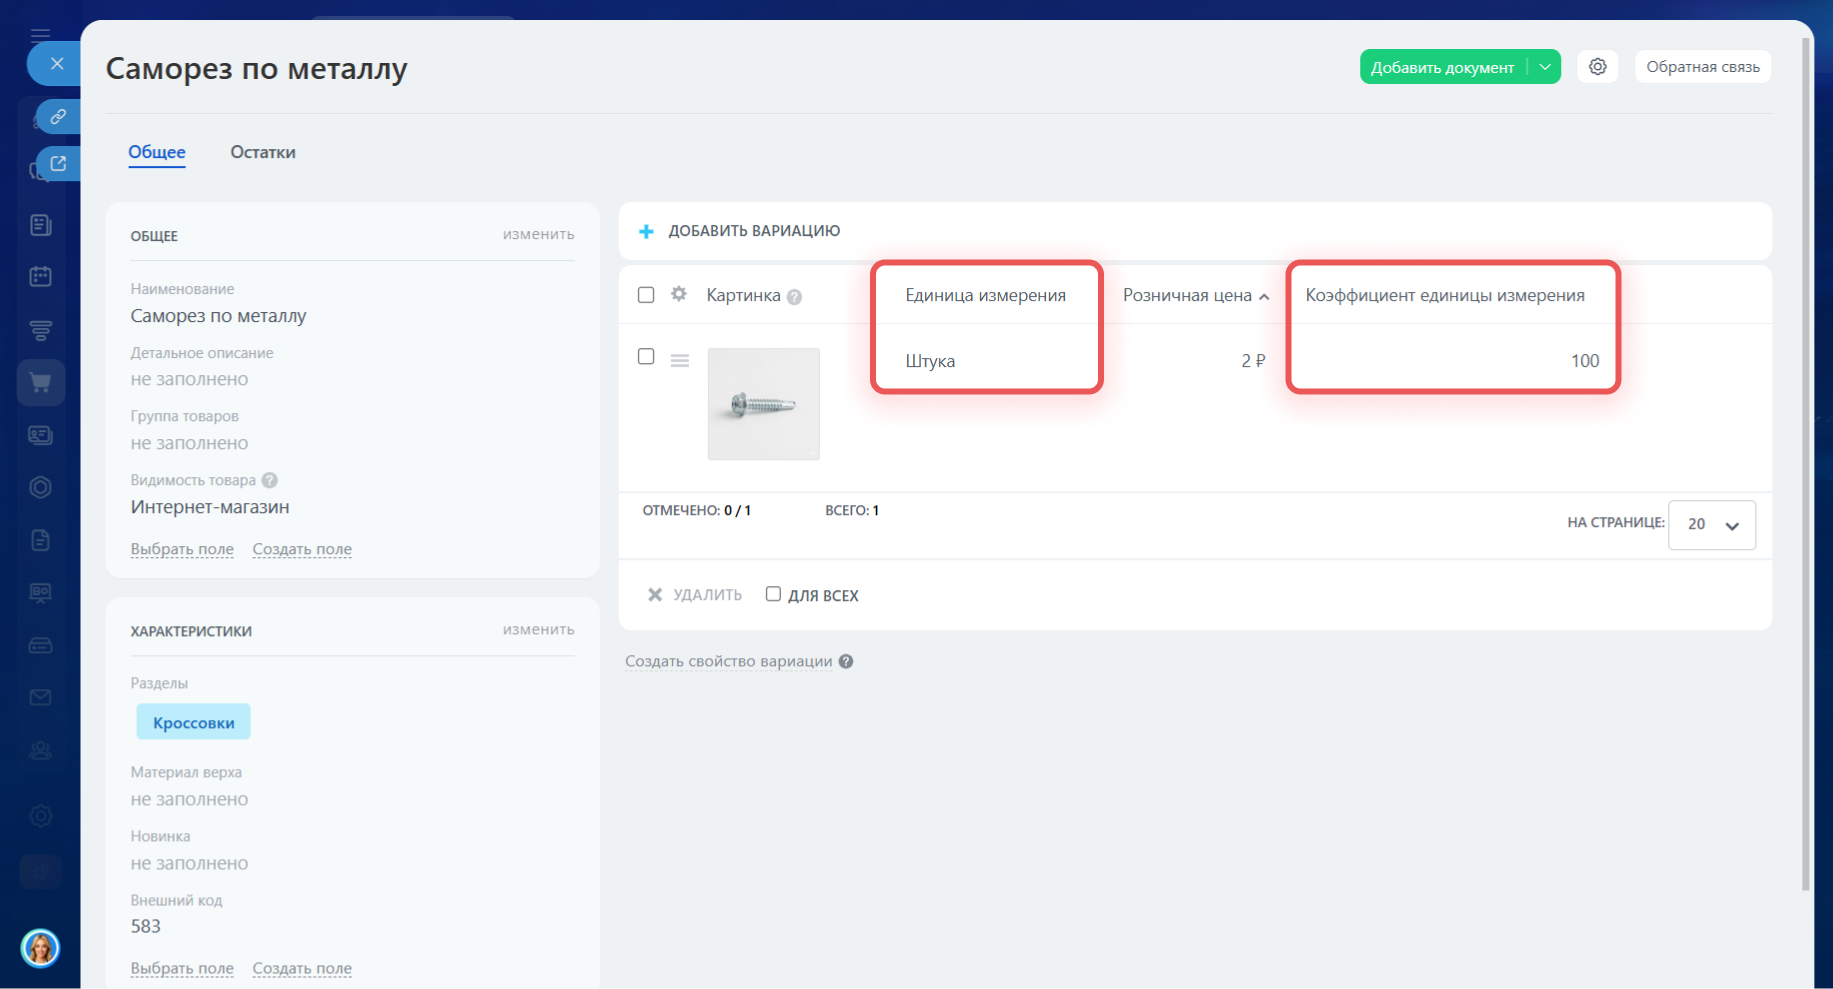Click the copy link icon button
This screenshot has width=1833, height=989.
58,117
